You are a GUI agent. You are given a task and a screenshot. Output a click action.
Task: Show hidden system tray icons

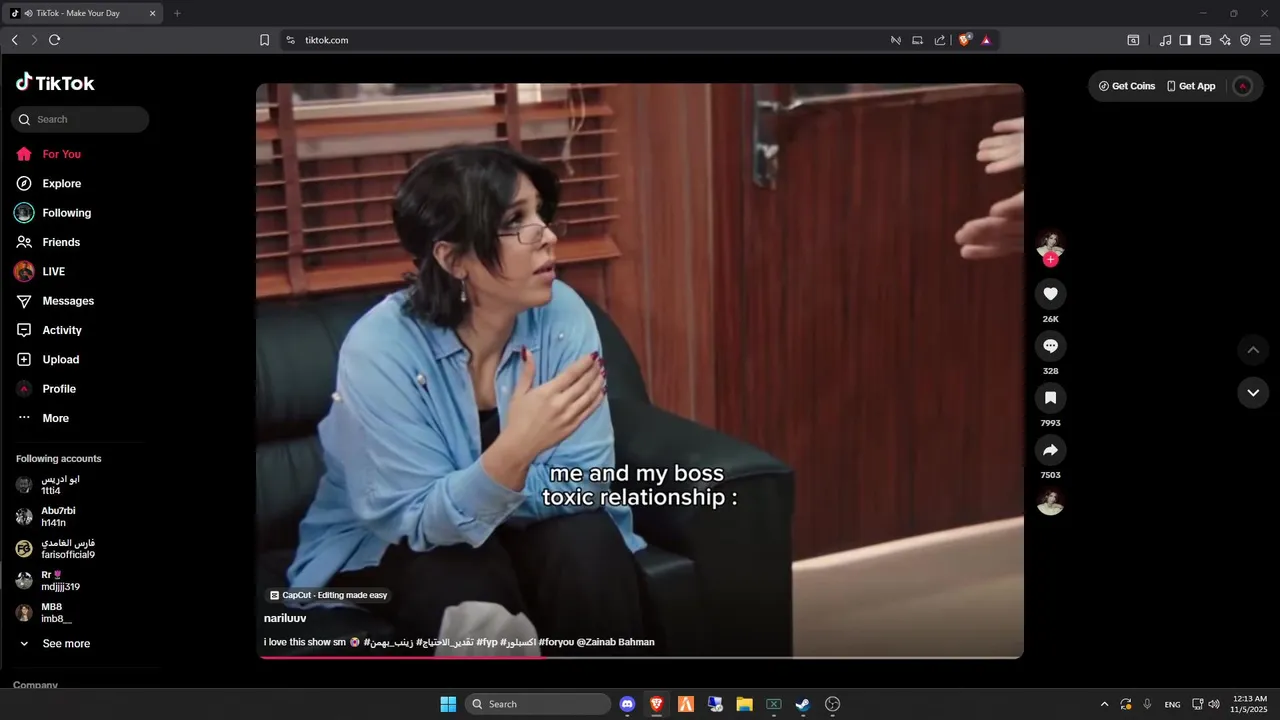1104,704
